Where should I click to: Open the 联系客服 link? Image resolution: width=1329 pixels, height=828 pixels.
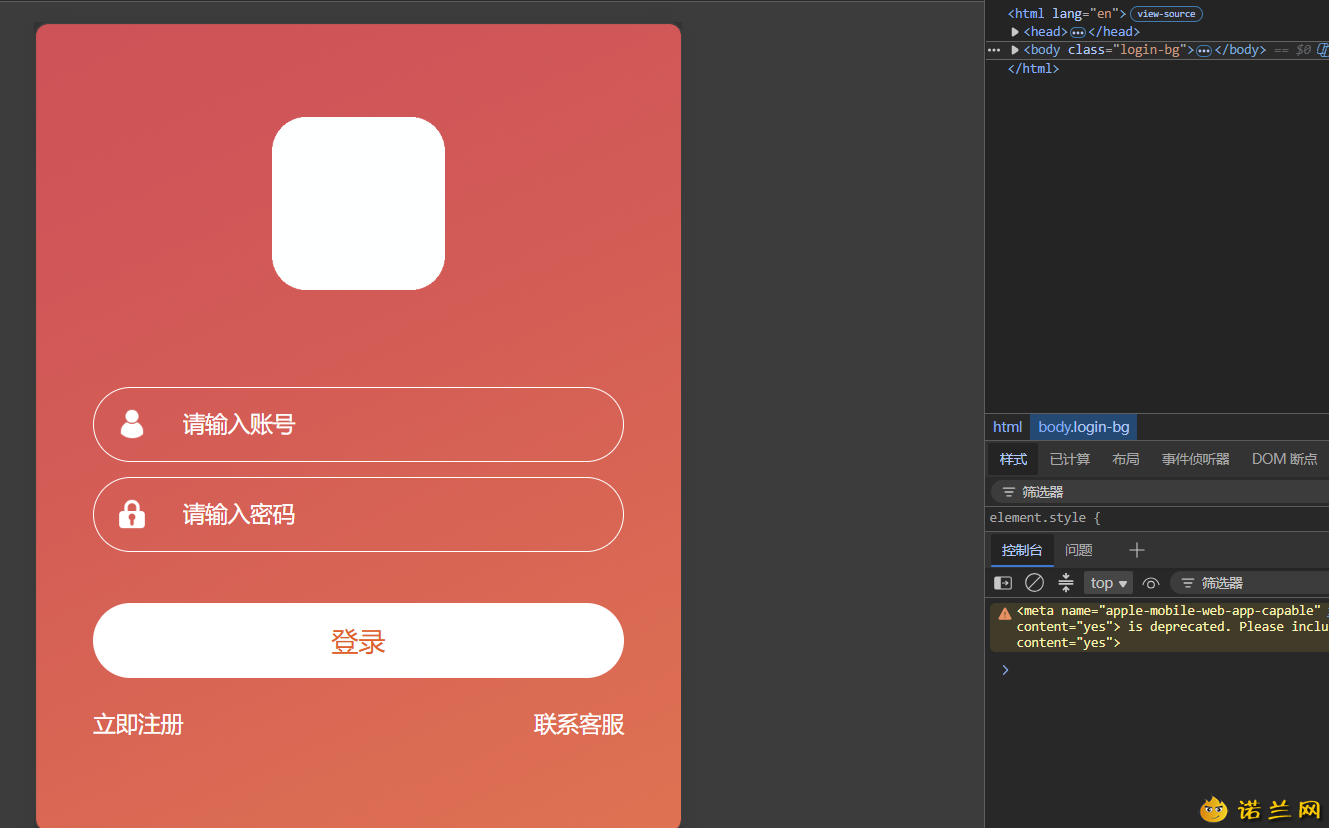(x=579, y=724)
